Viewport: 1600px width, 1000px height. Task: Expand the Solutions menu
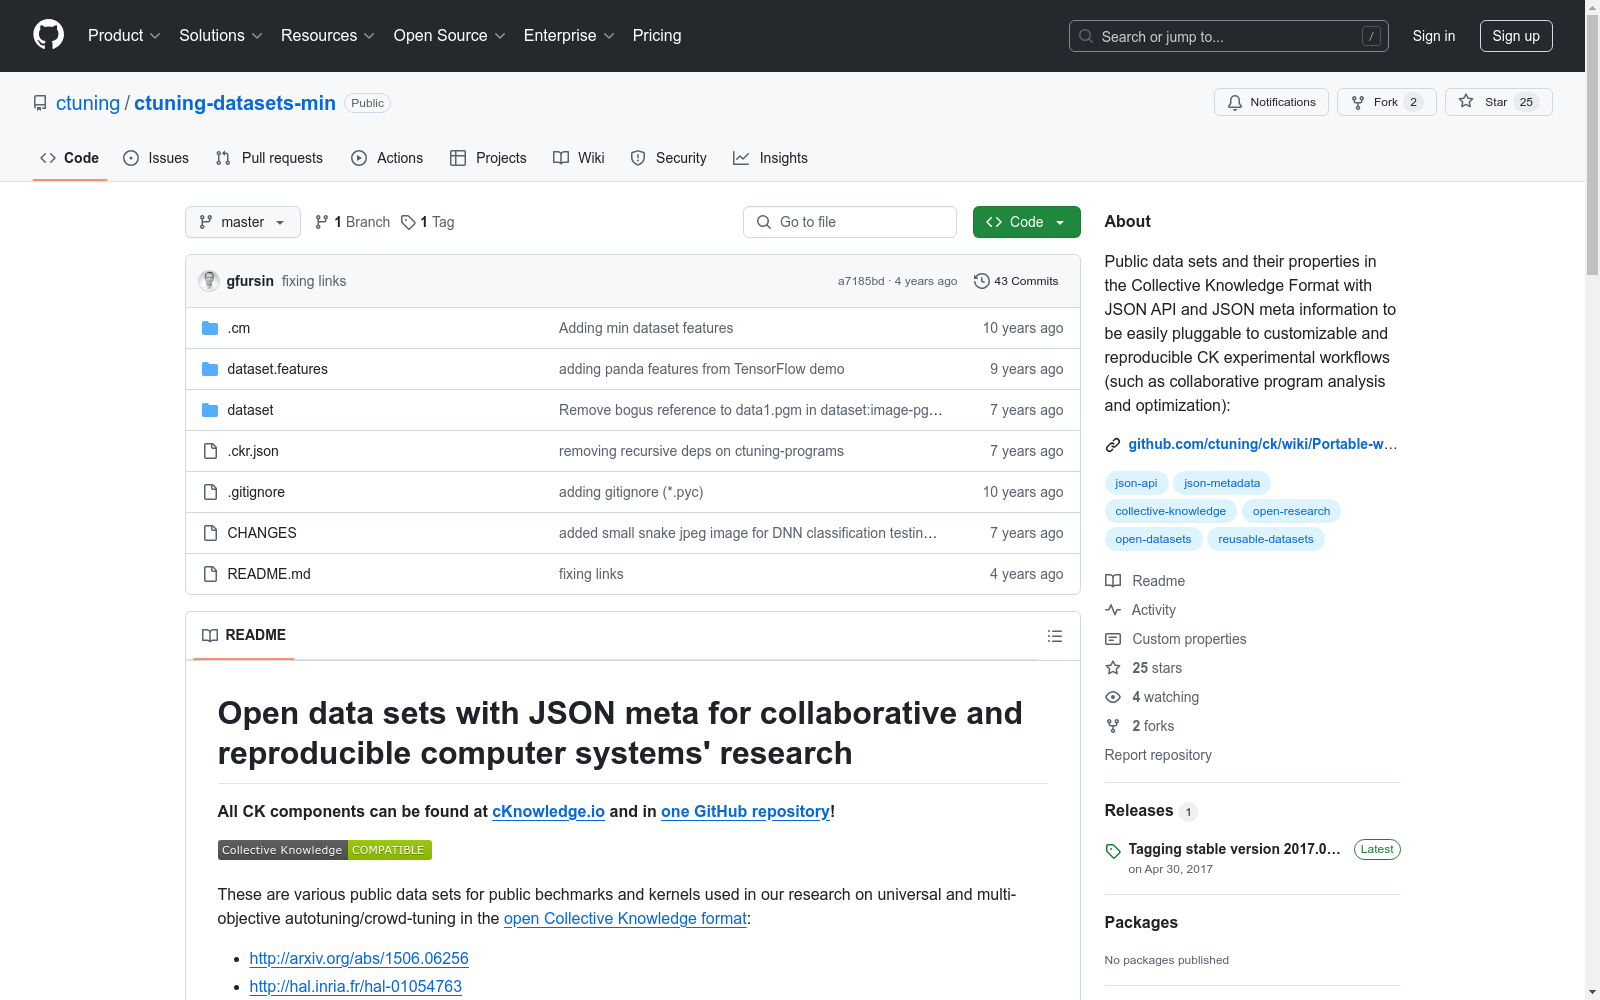click(x=221, y=36)
